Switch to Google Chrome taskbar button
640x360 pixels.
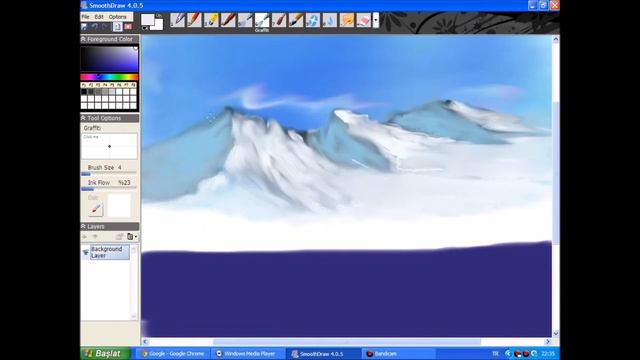point(173,354)
